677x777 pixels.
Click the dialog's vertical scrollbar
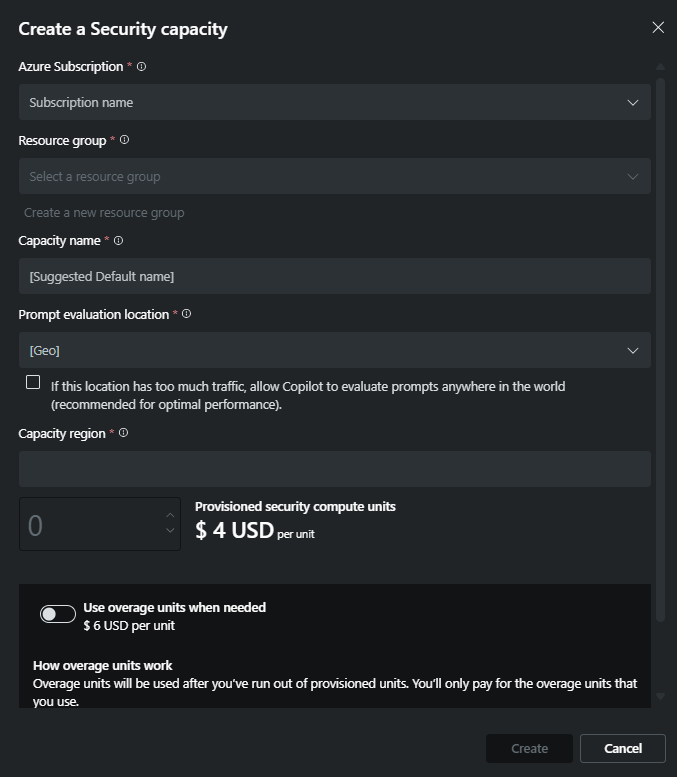point(660,349)
